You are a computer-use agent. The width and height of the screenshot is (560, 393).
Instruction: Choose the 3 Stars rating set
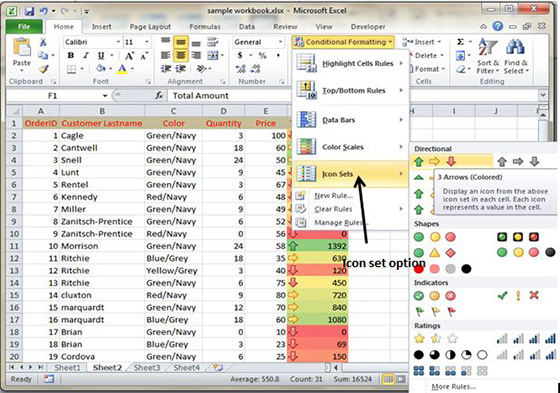click(436, 338)
